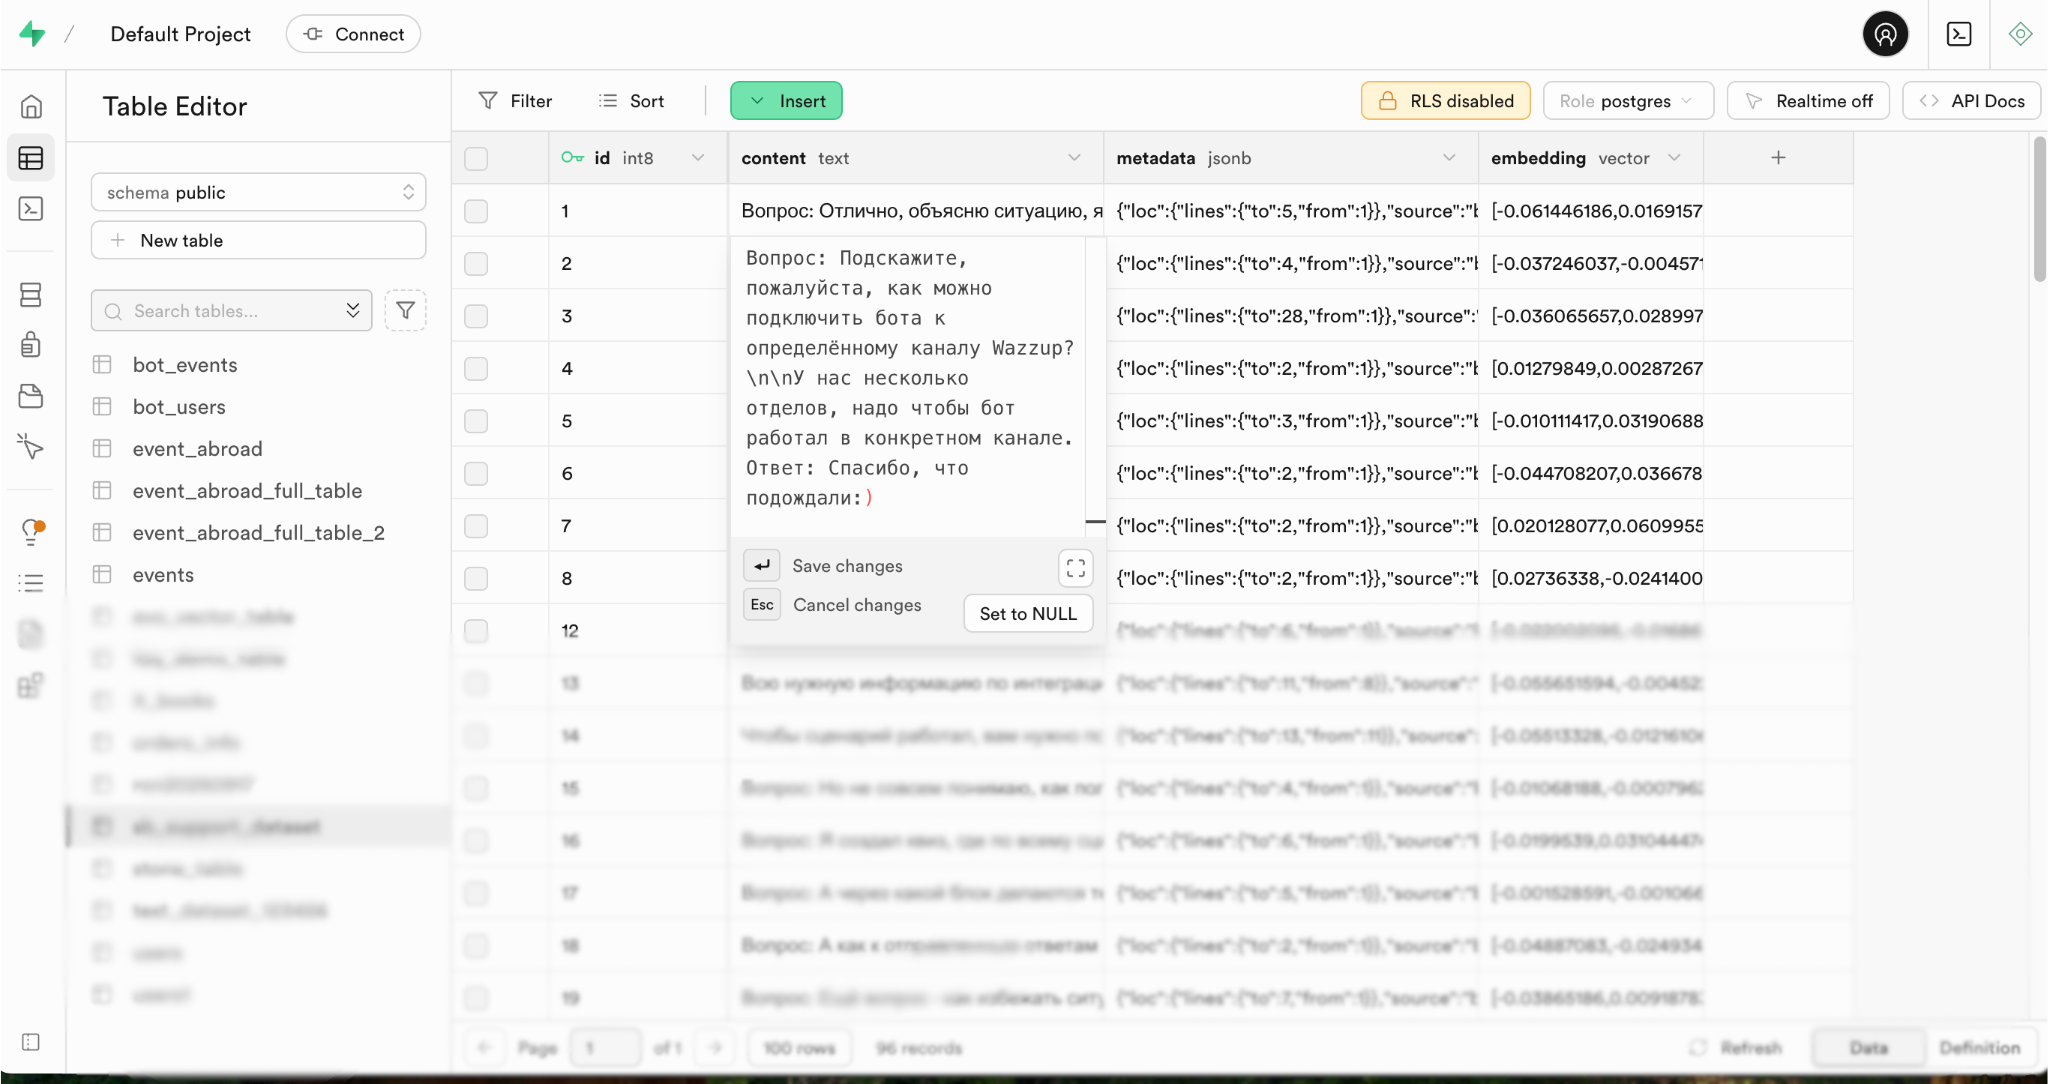Image resolution: width=2048 pixels, height=1084 pixels.
Task: Select the bot_users table
Action: click(x=179, y=407)
